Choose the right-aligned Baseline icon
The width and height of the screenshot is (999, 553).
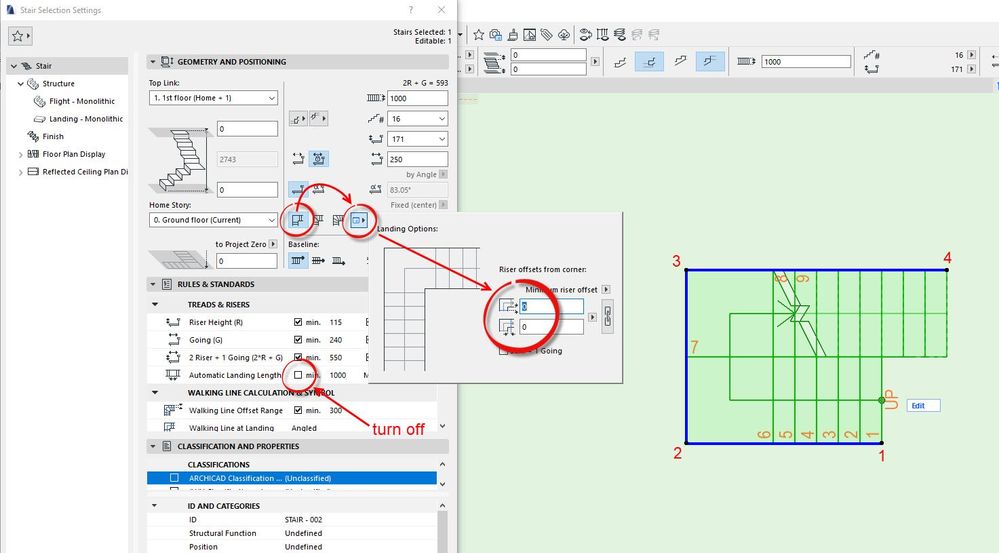click(338, 261)
